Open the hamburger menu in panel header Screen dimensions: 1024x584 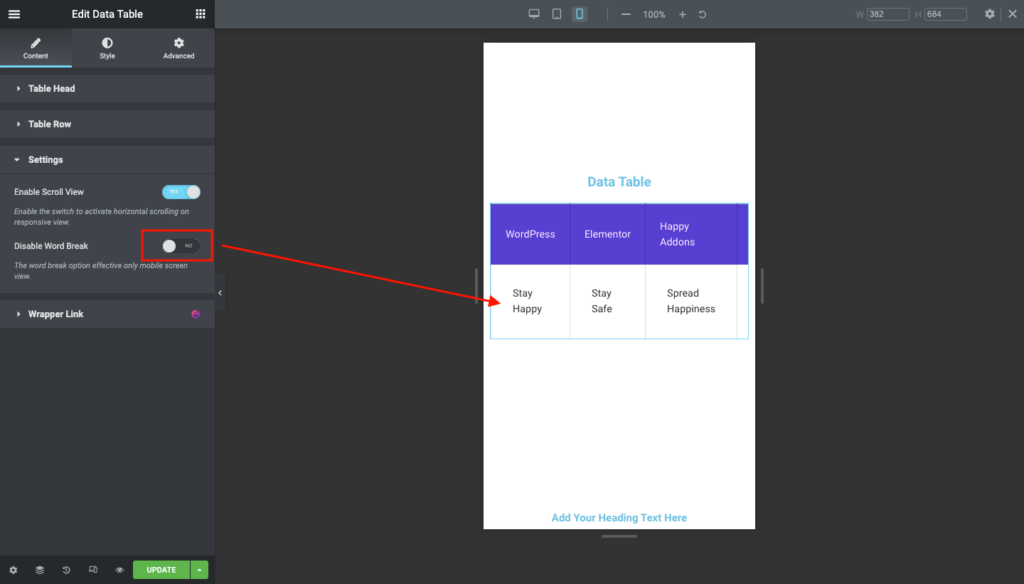point(14,14)
